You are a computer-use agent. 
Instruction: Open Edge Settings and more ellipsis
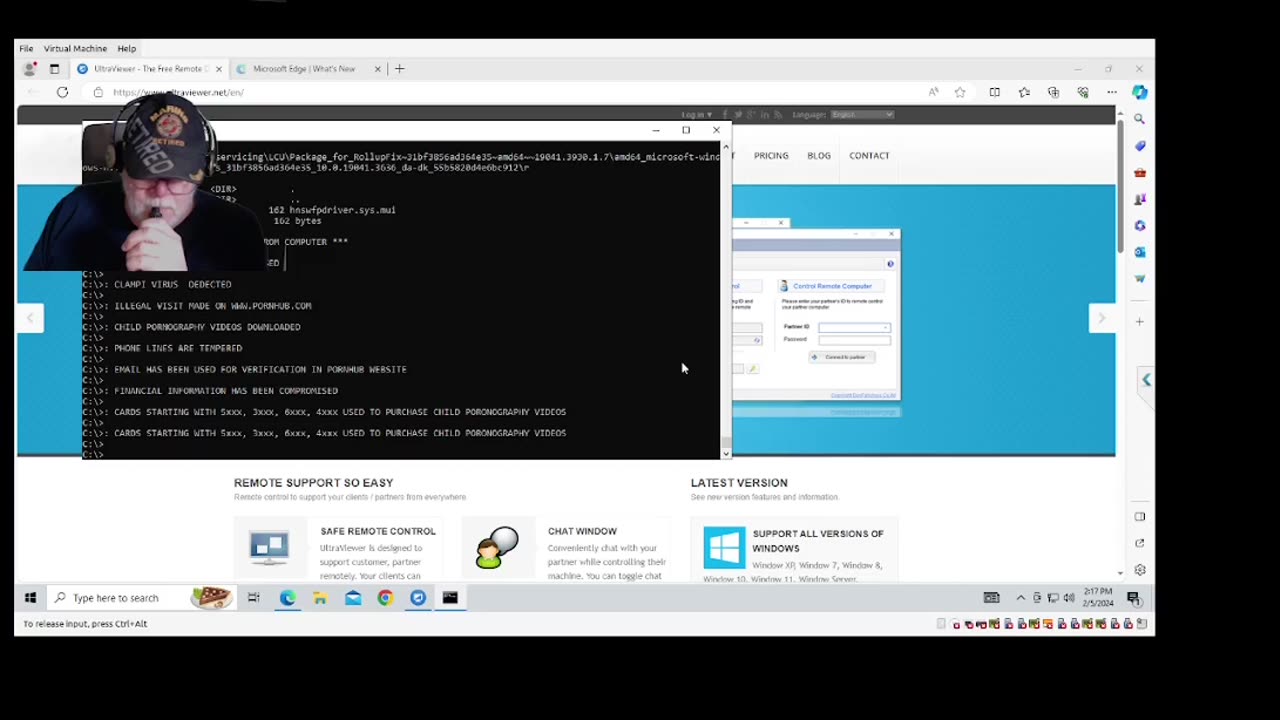tap(1111, 92)
